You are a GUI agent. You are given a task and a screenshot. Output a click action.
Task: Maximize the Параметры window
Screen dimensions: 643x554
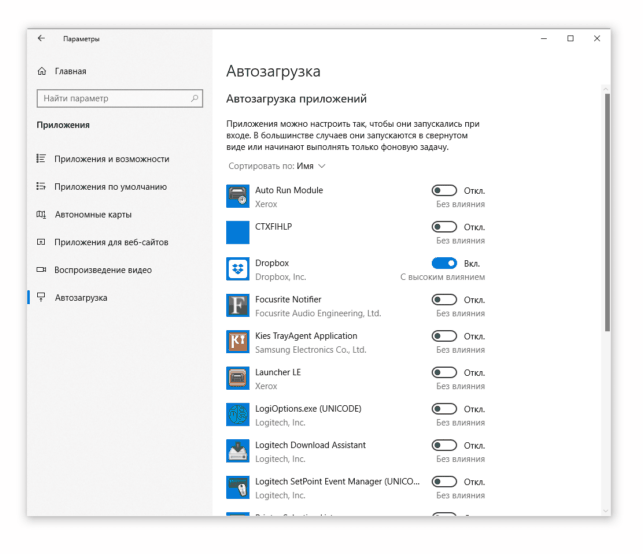pos(570,38)
